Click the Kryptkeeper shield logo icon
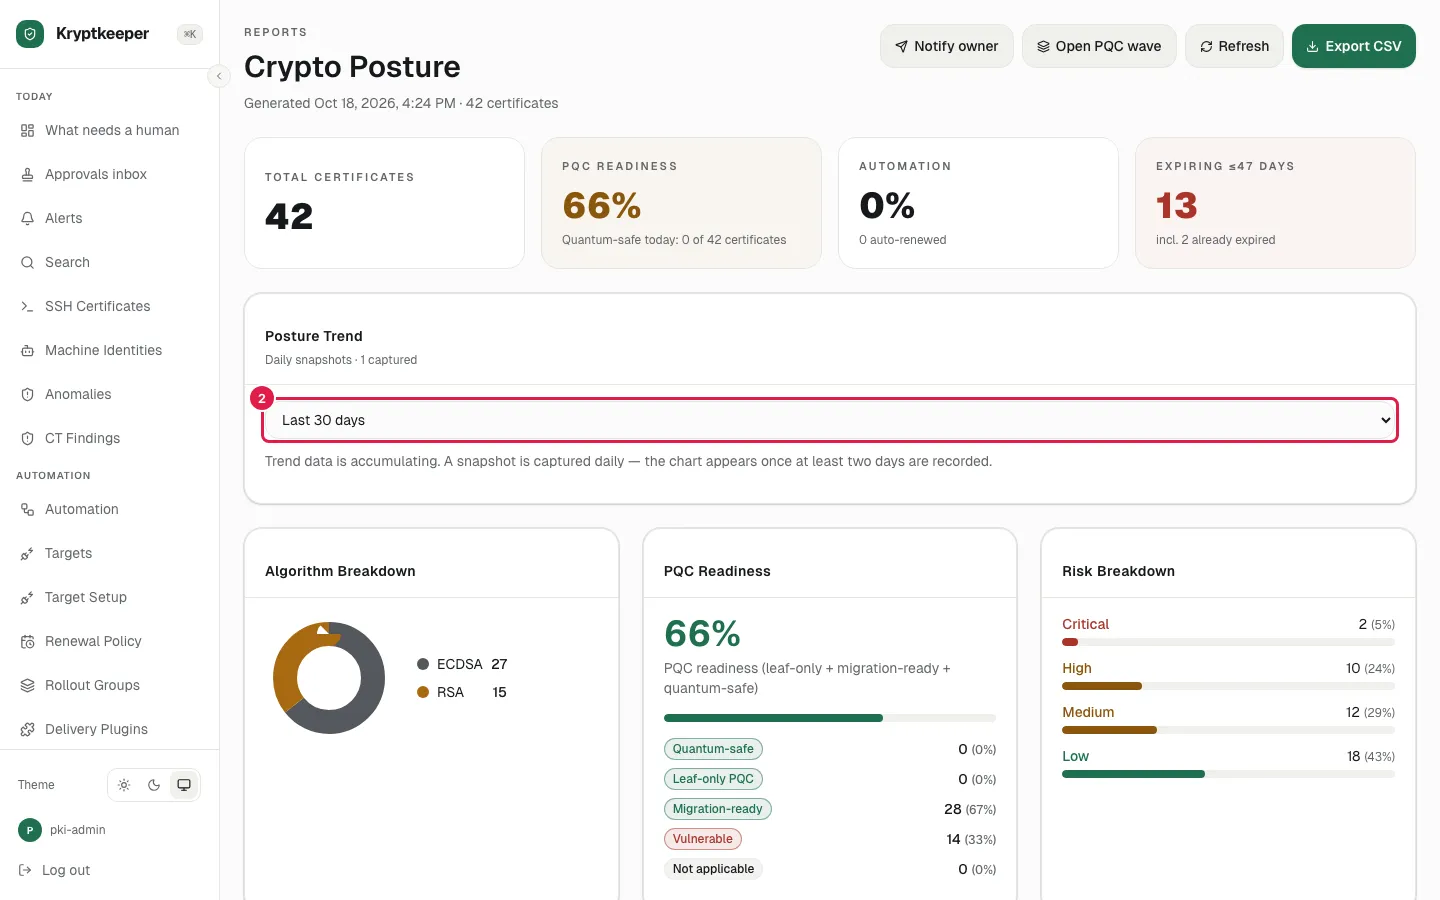This screenshot has height=900, width=1440. [30, 34]
